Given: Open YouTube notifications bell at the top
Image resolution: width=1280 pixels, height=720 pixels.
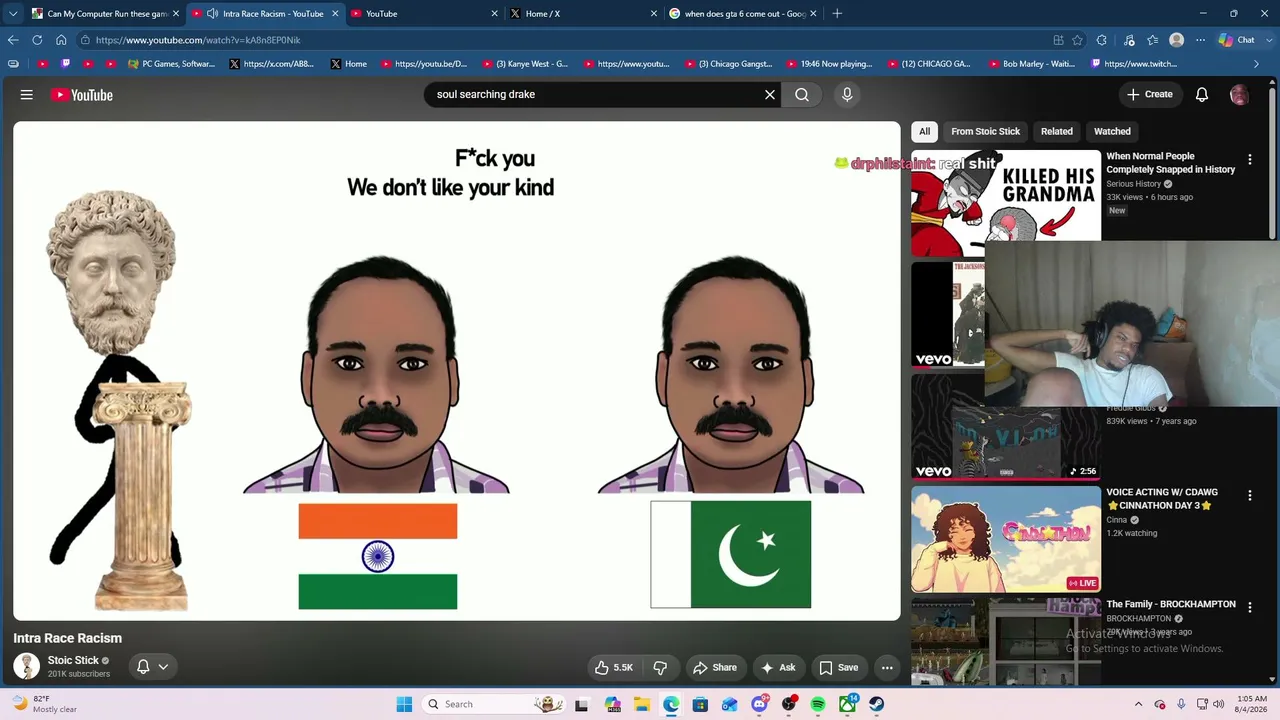Looking at the screenshot, I should click(x=1202, y=94).
